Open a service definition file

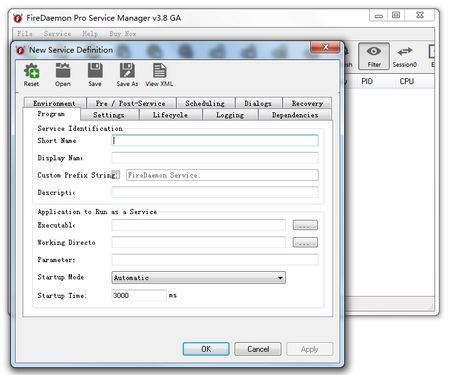(63, 75)
